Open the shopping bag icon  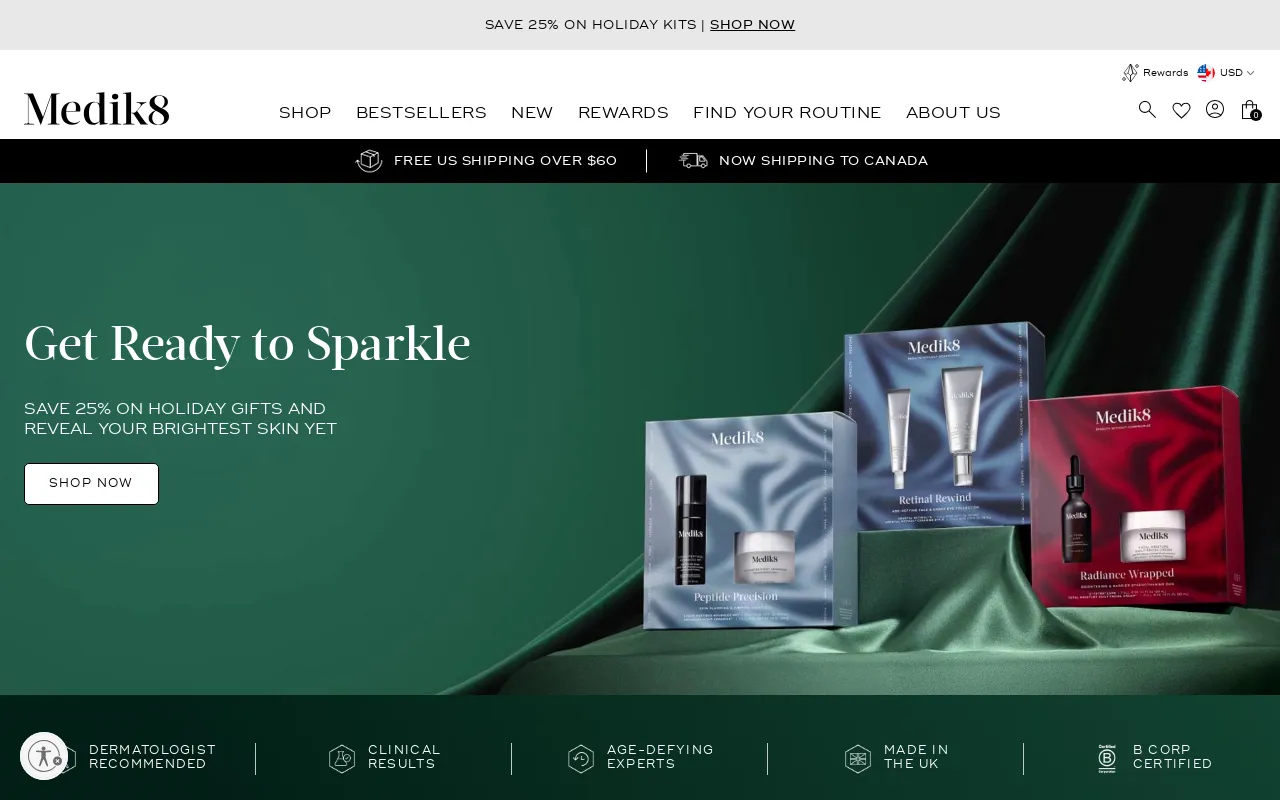click(1250, 110)
